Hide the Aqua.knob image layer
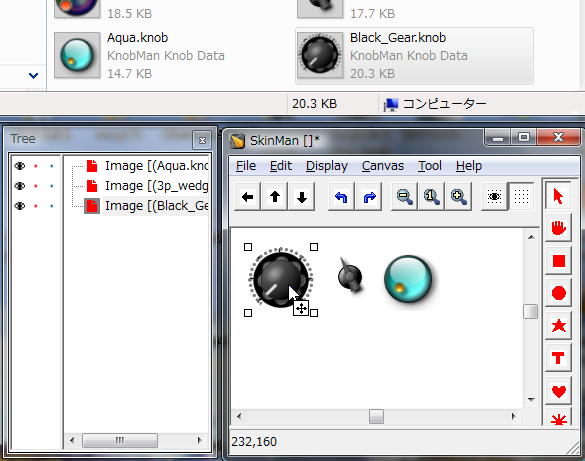585x461 pixels. [20, 166]
